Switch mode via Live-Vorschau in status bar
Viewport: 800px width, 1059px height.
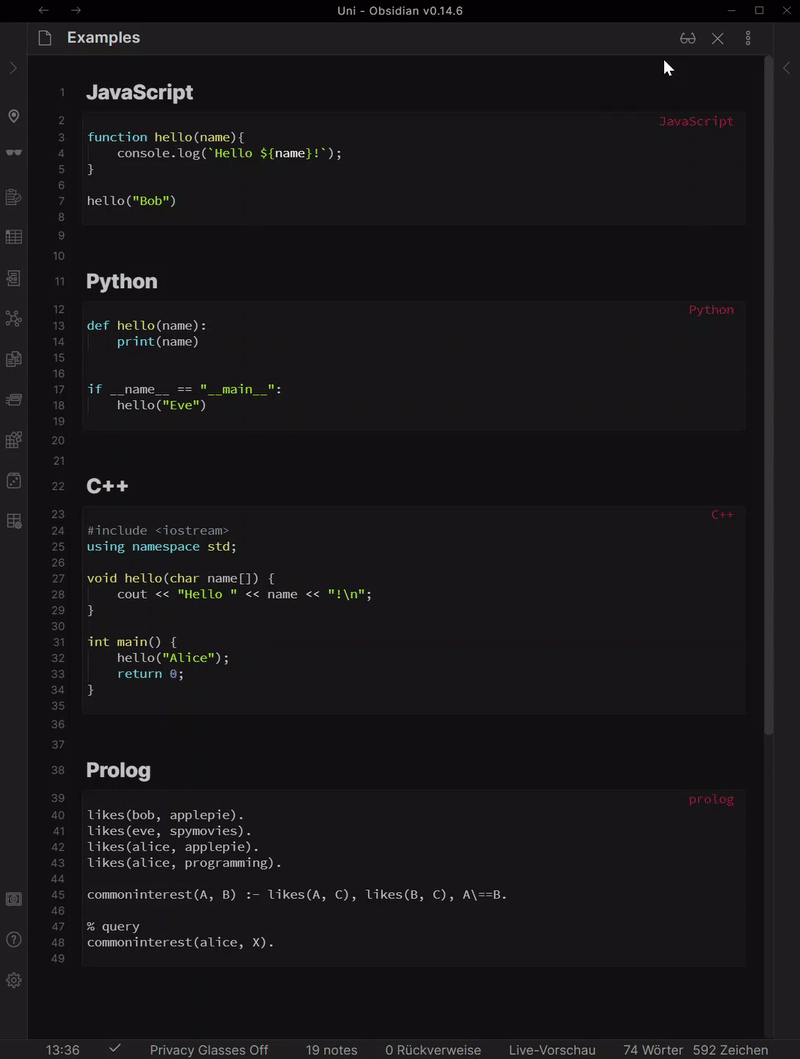pyautogui.click(x=552, y=1050)
